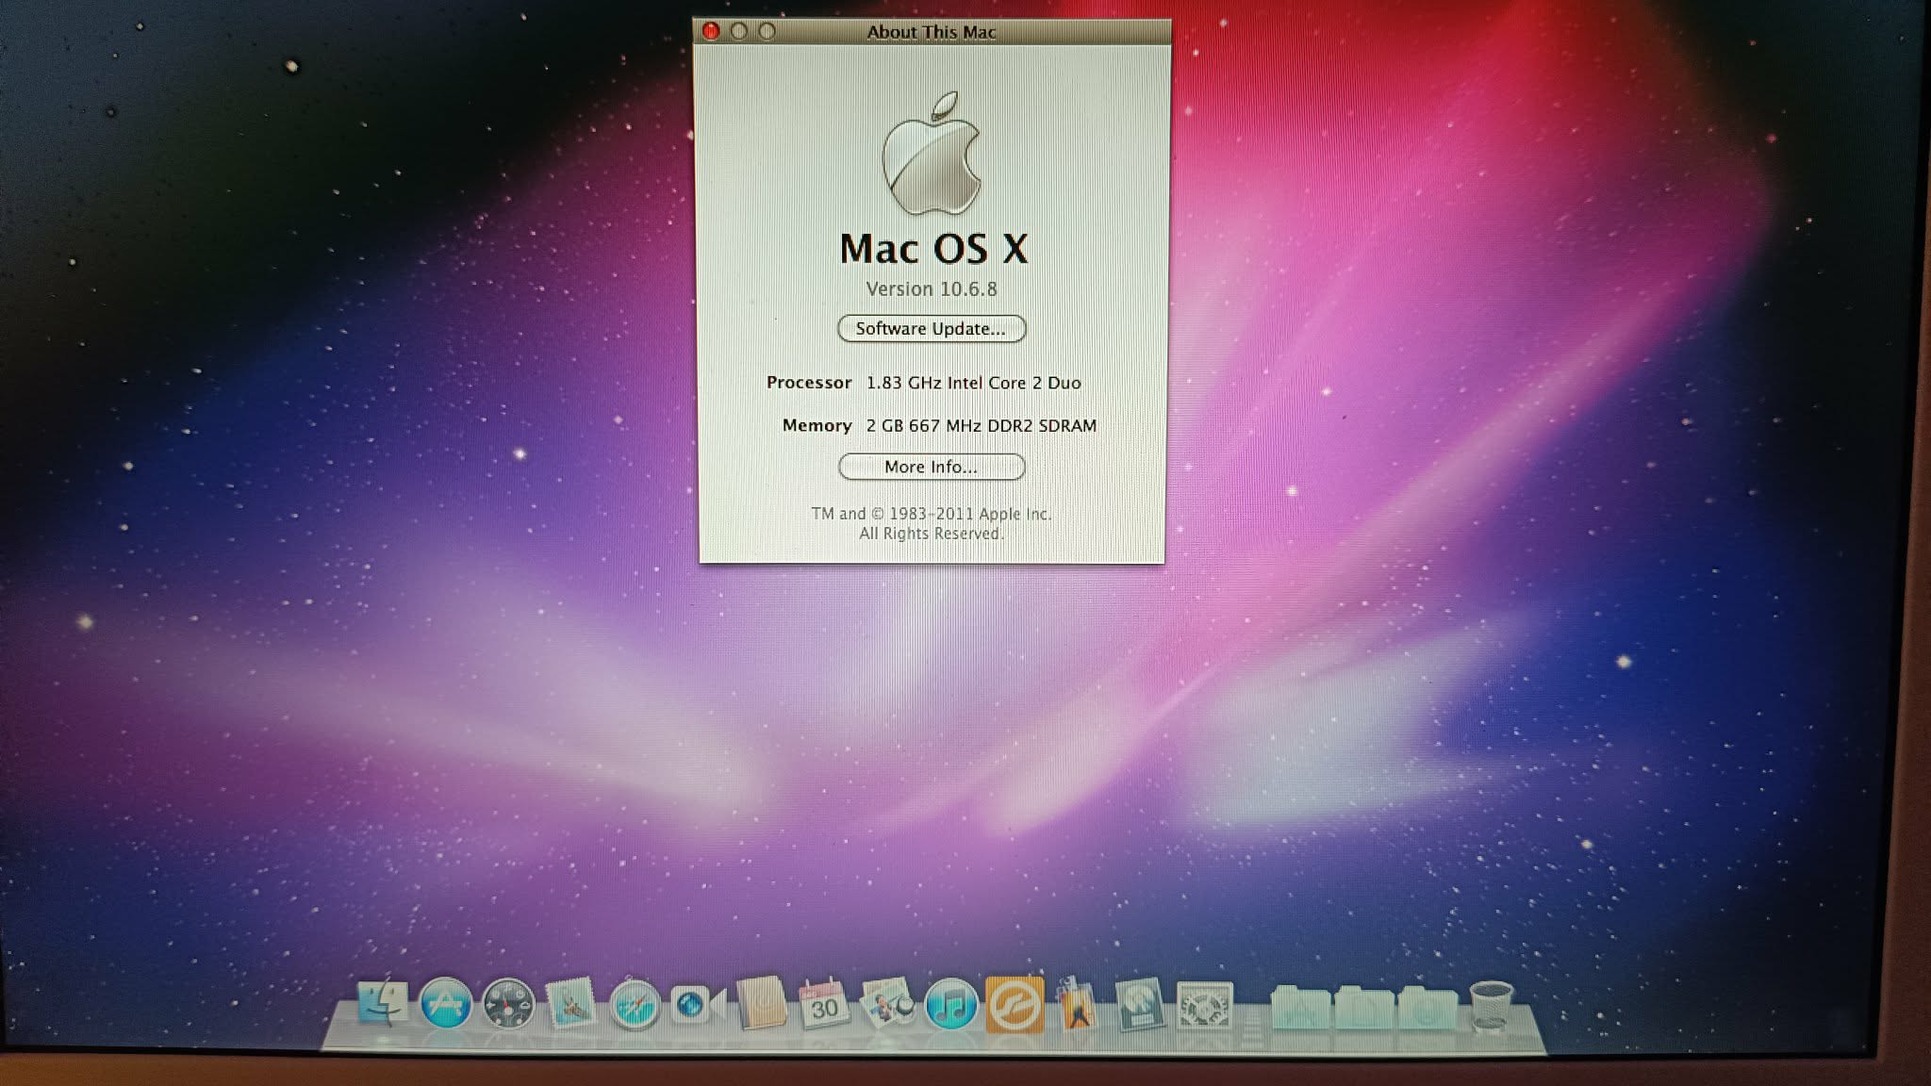
Task: Open System Preferences gear icon
Action: [x=1204, y=1005]
